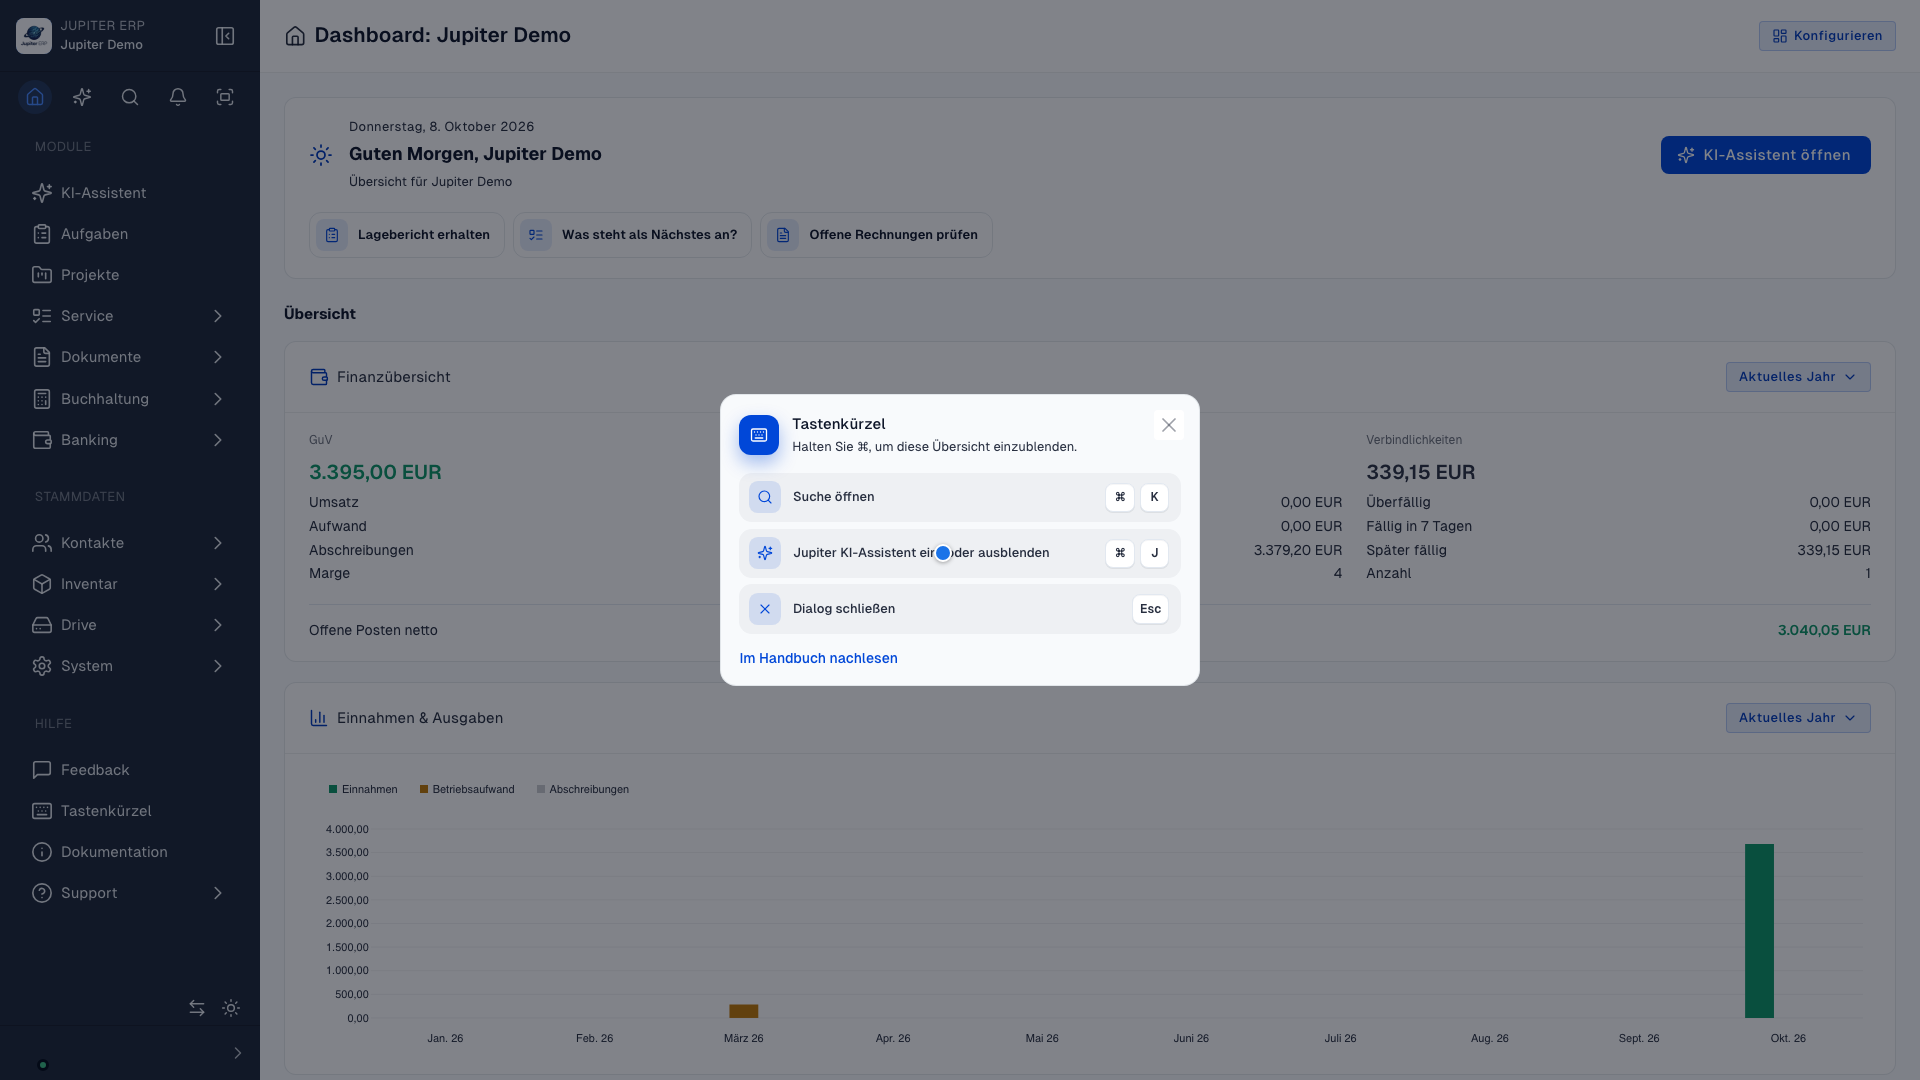
Task: Open Tastenkürzel in sidebar
Action: (x=130, y=811)
